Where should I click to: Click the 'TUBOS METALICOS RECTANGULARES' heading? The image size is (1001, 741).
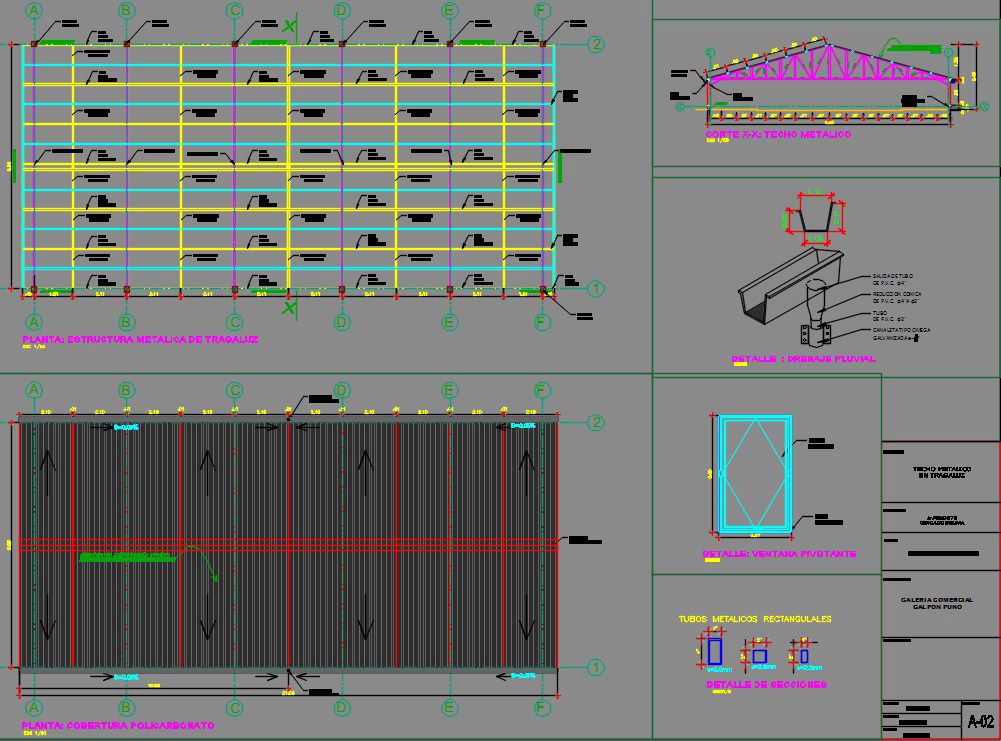(x=754, y=619)
